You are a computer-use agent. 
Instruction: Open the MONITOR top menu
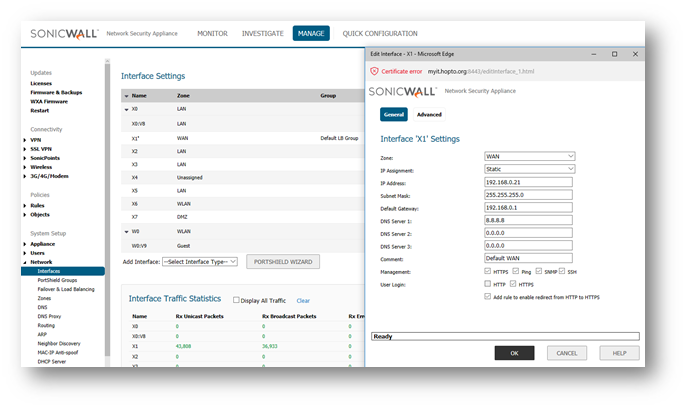coord(212,33)
